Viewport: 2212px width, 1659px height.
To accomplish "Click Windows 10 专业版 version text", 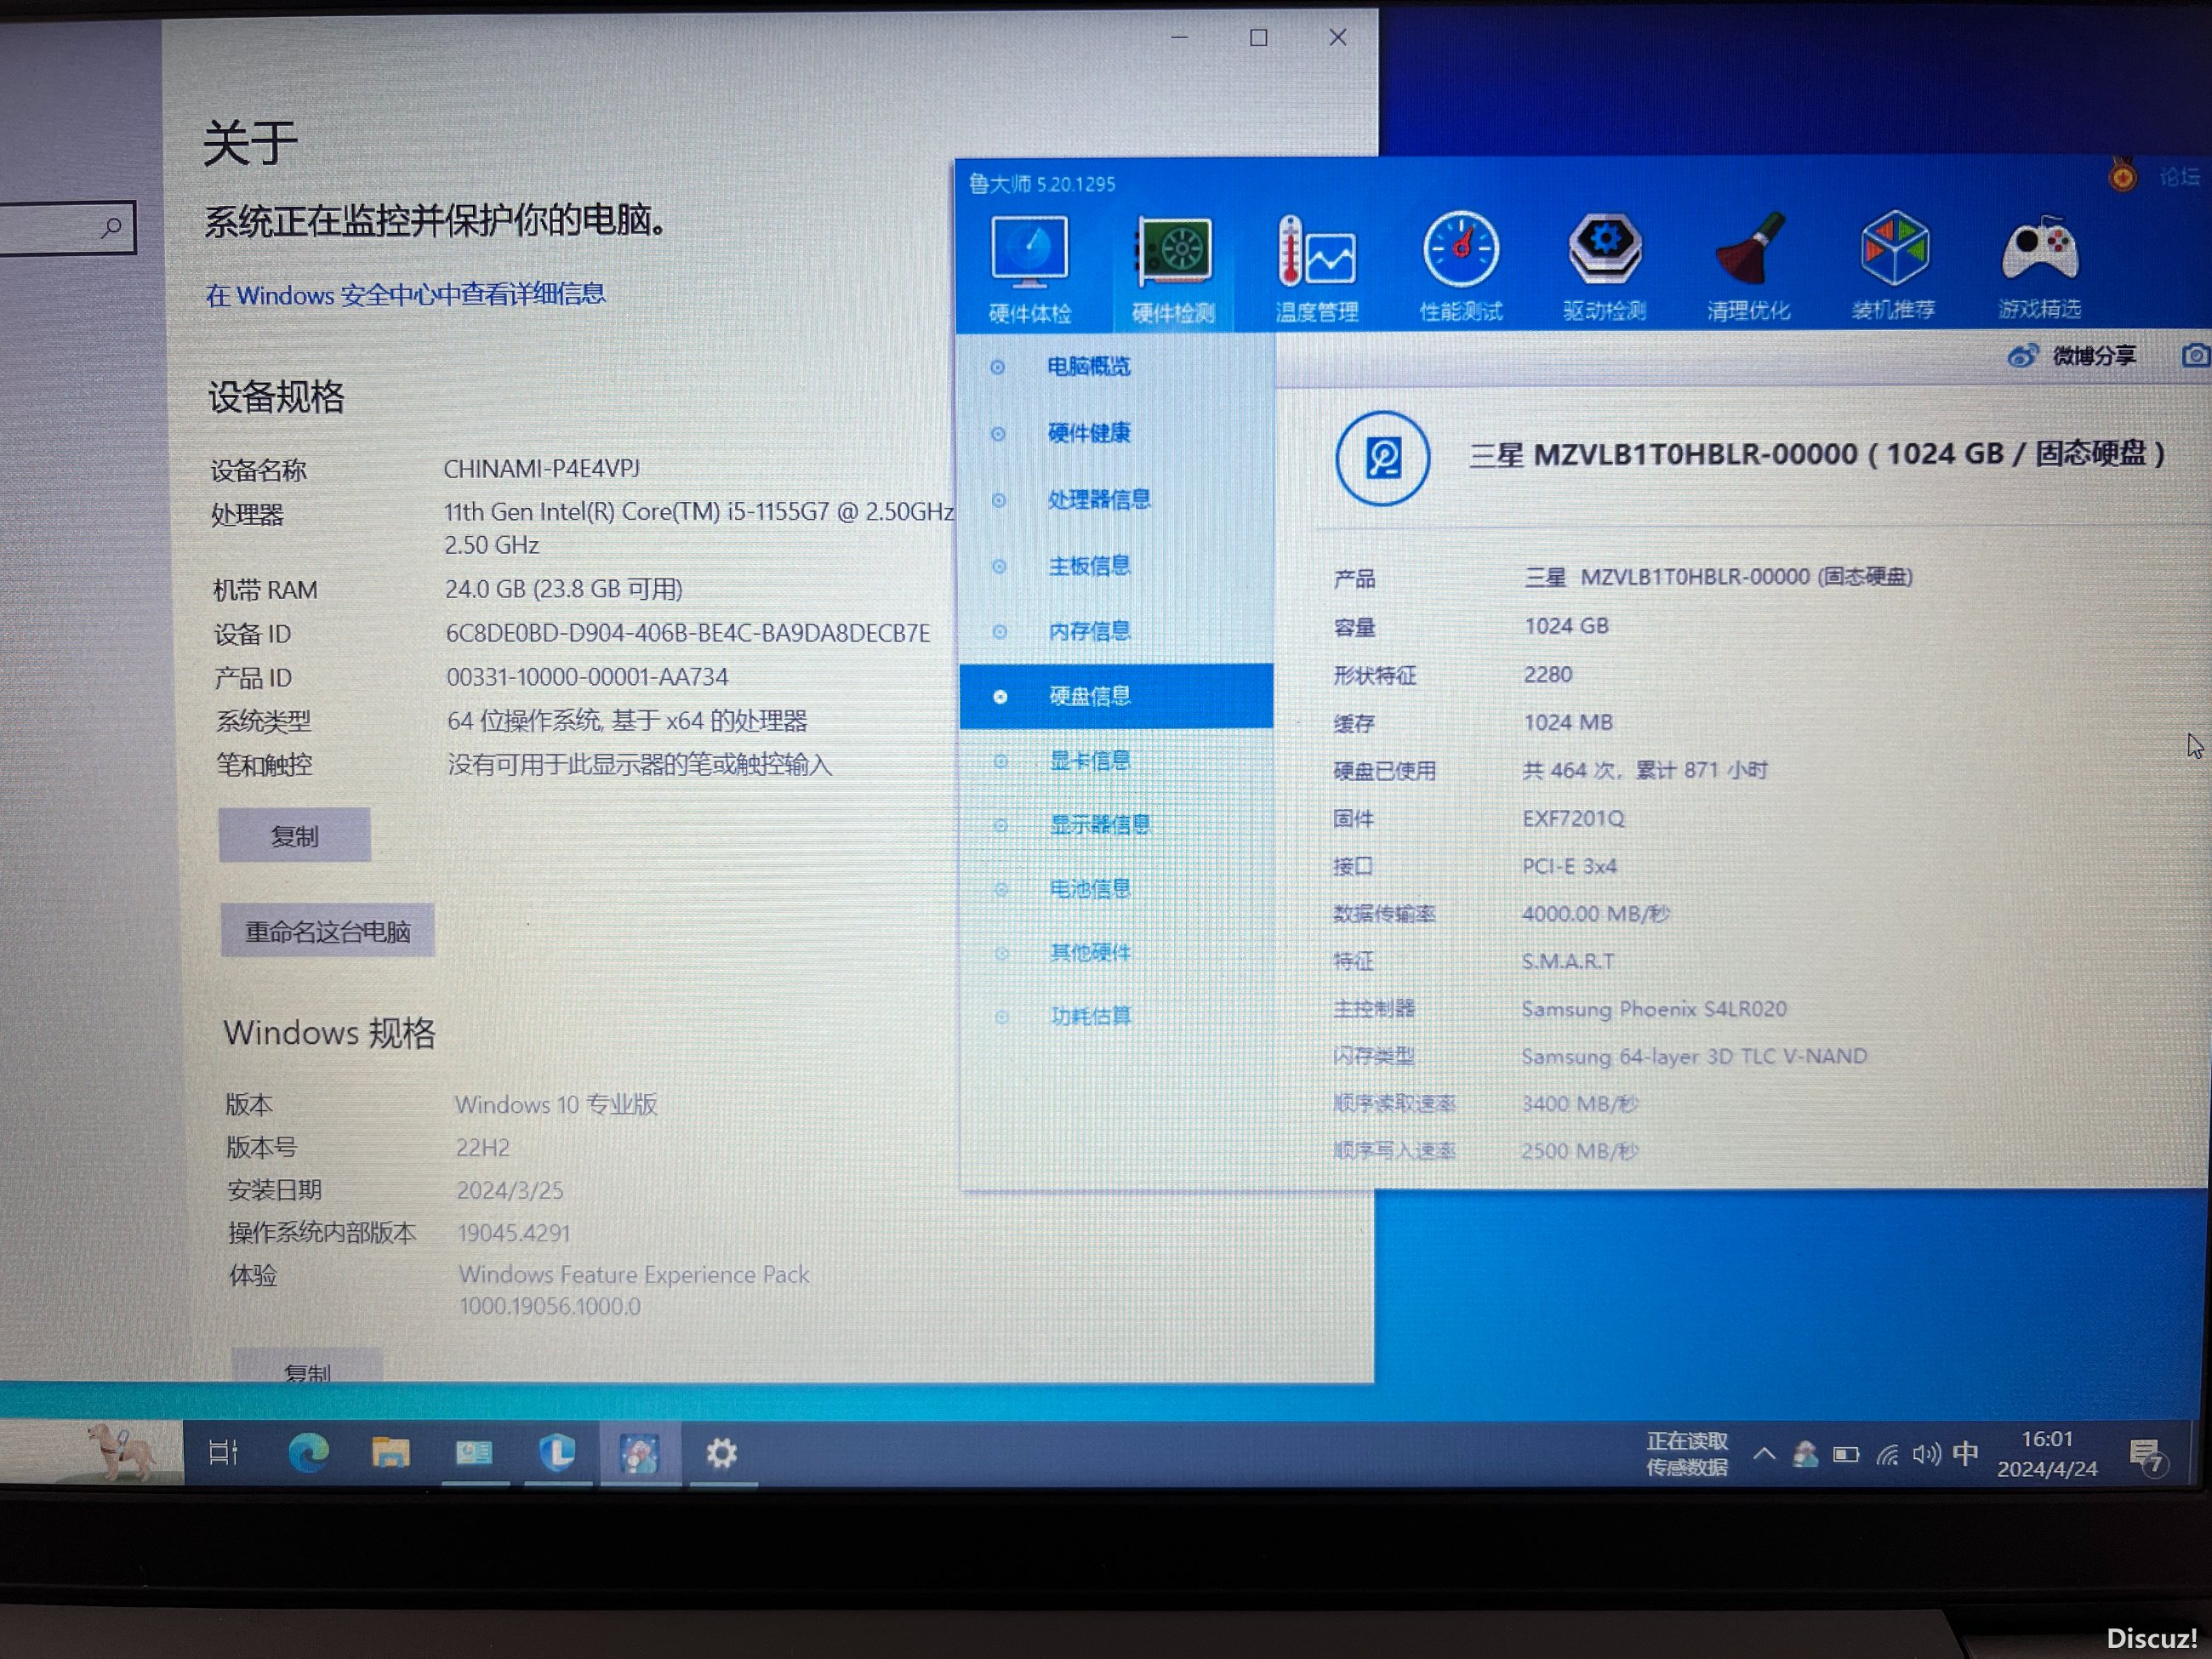I will [556, 1105].
